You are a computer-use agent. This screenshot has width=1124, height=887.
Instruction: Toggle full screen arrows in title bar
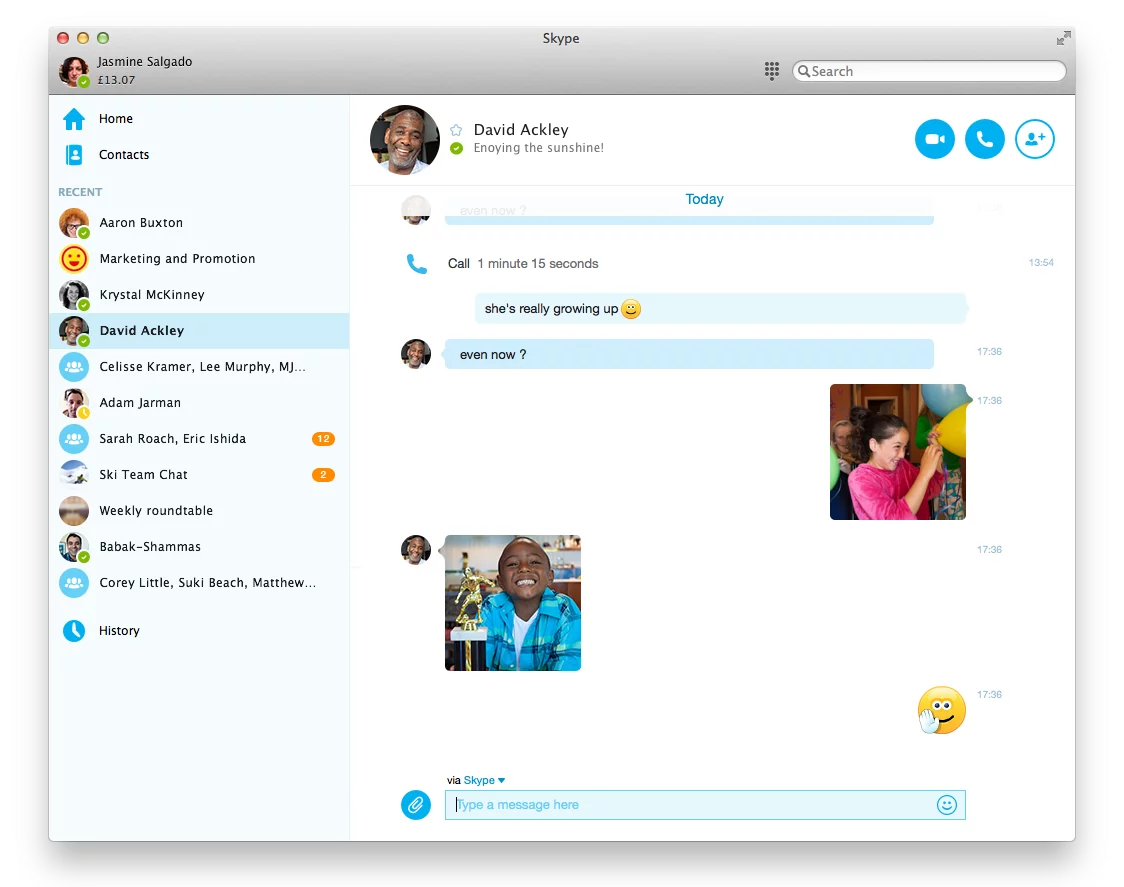[1064, 38]
